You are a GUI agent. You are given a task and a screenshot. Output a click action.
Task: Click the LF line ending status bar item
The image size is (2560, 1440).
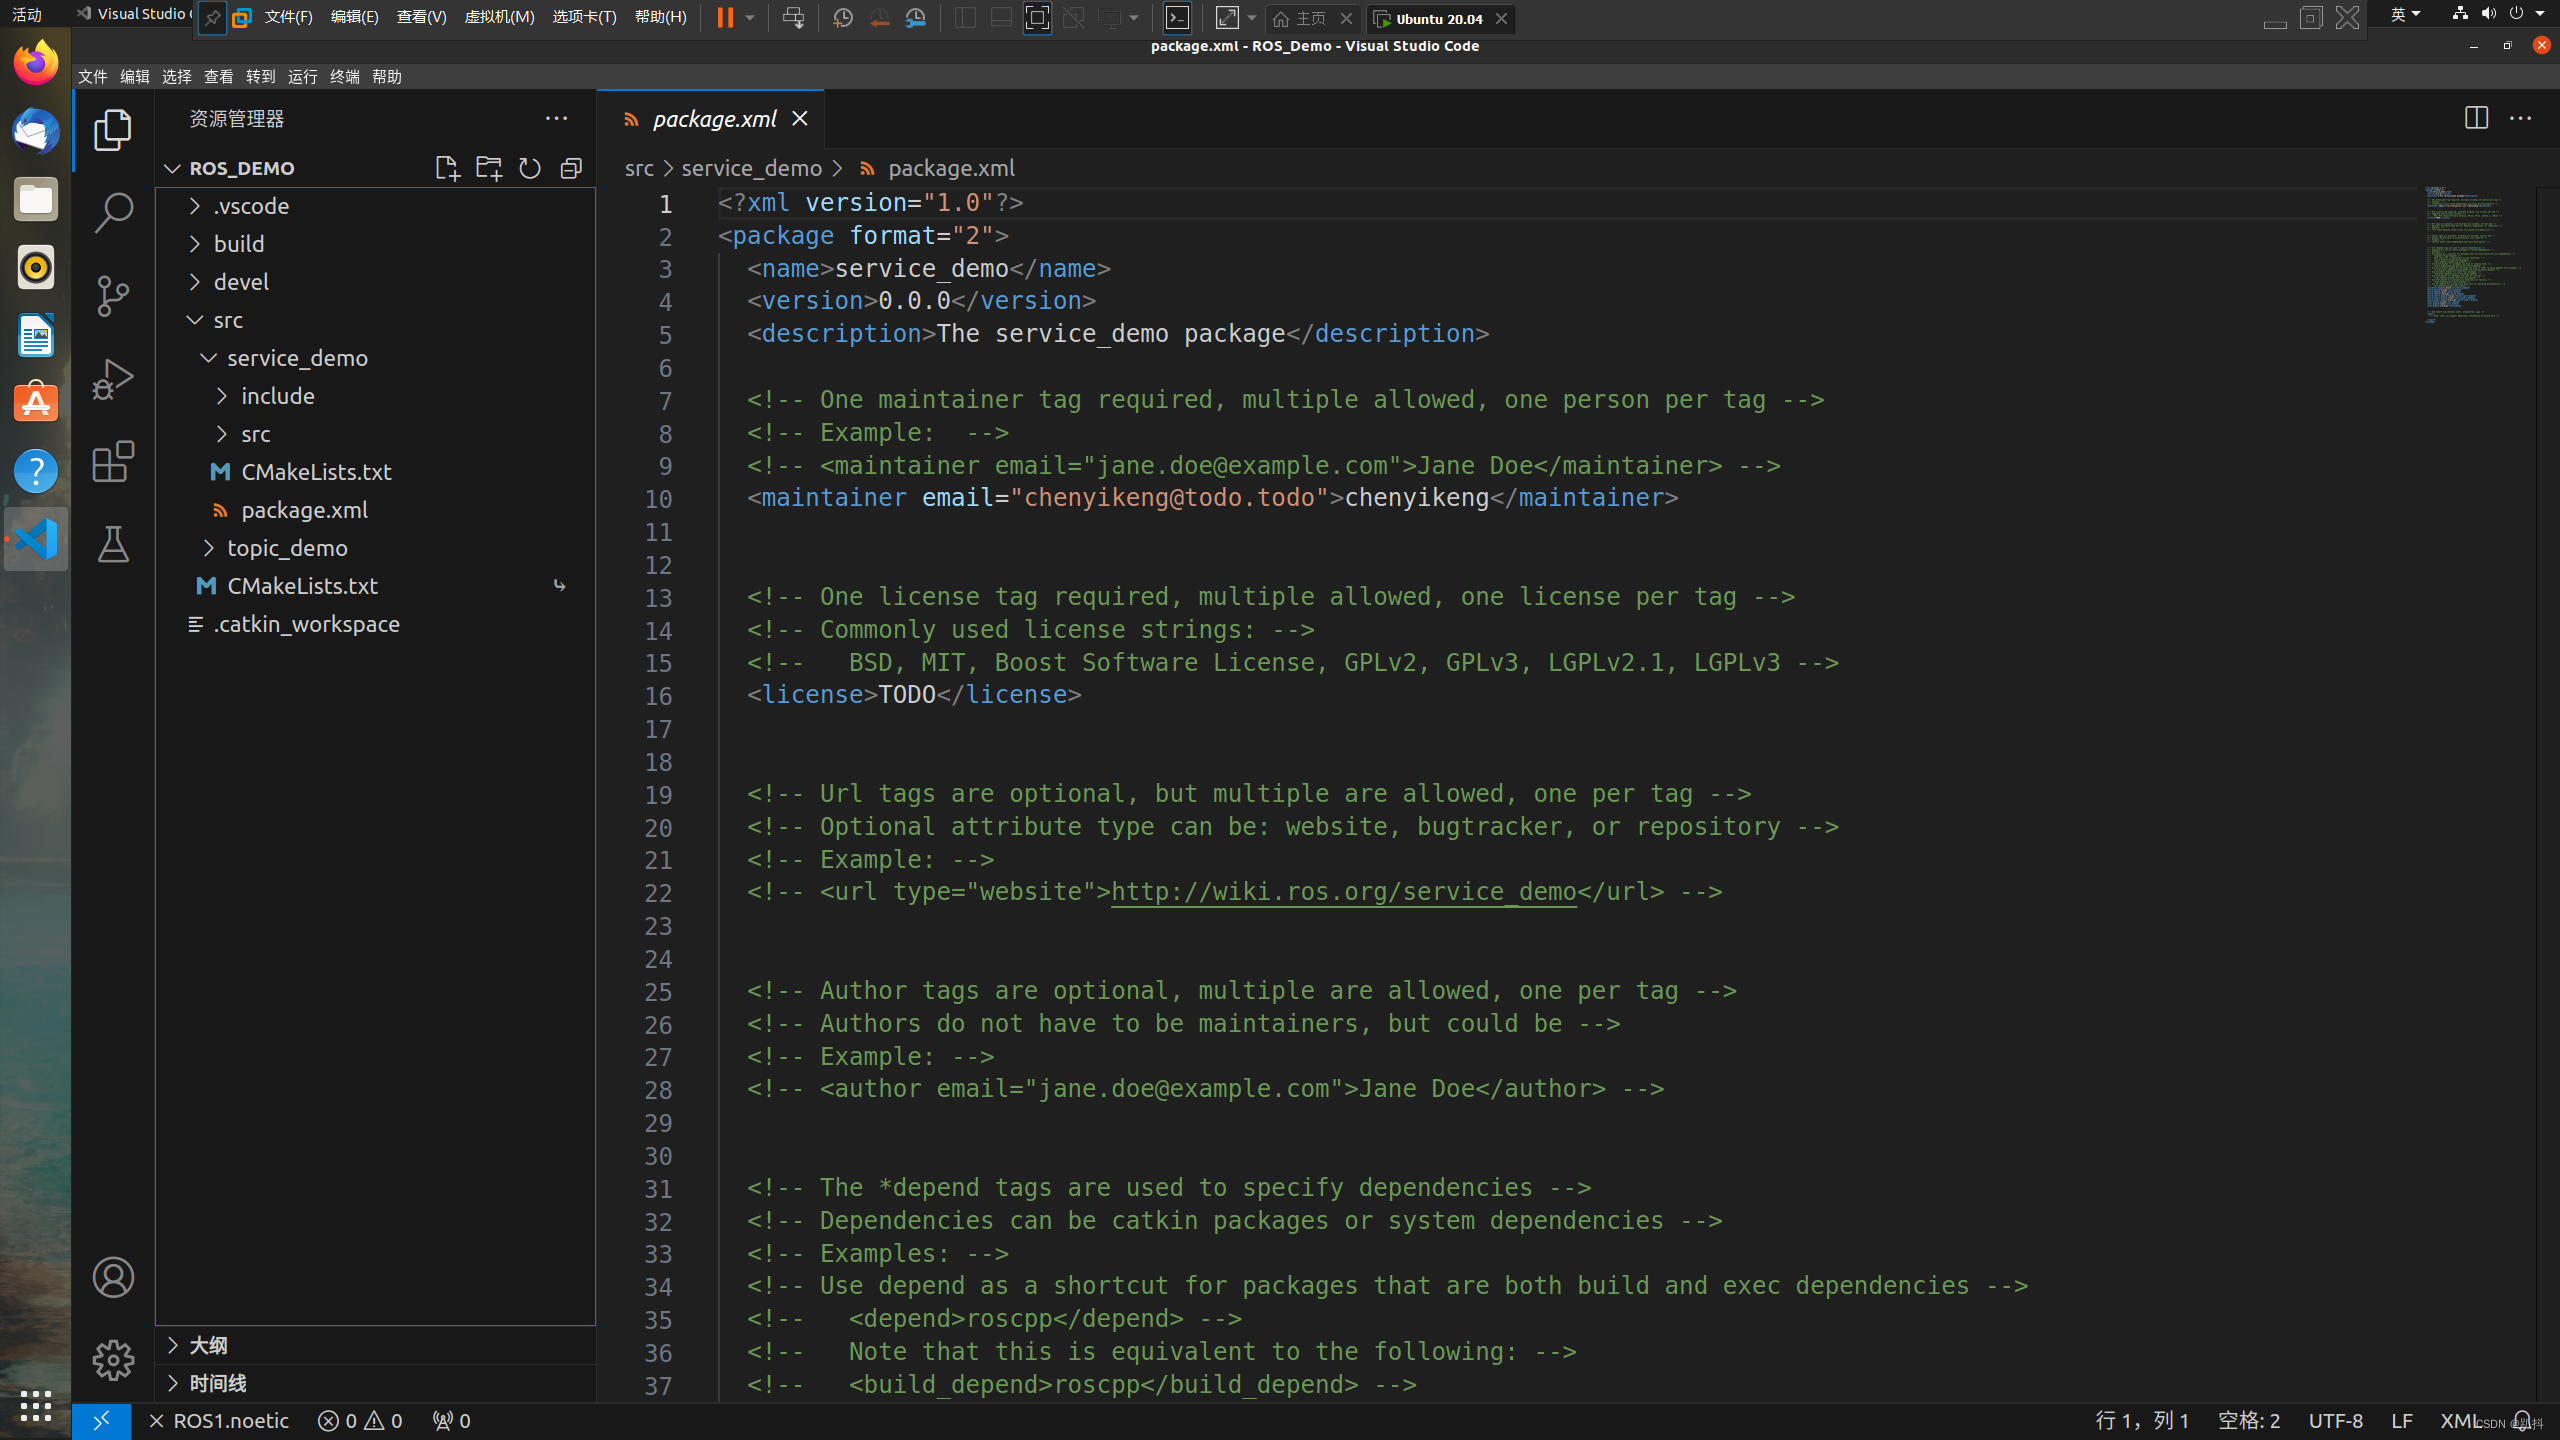point(2400,1421)
